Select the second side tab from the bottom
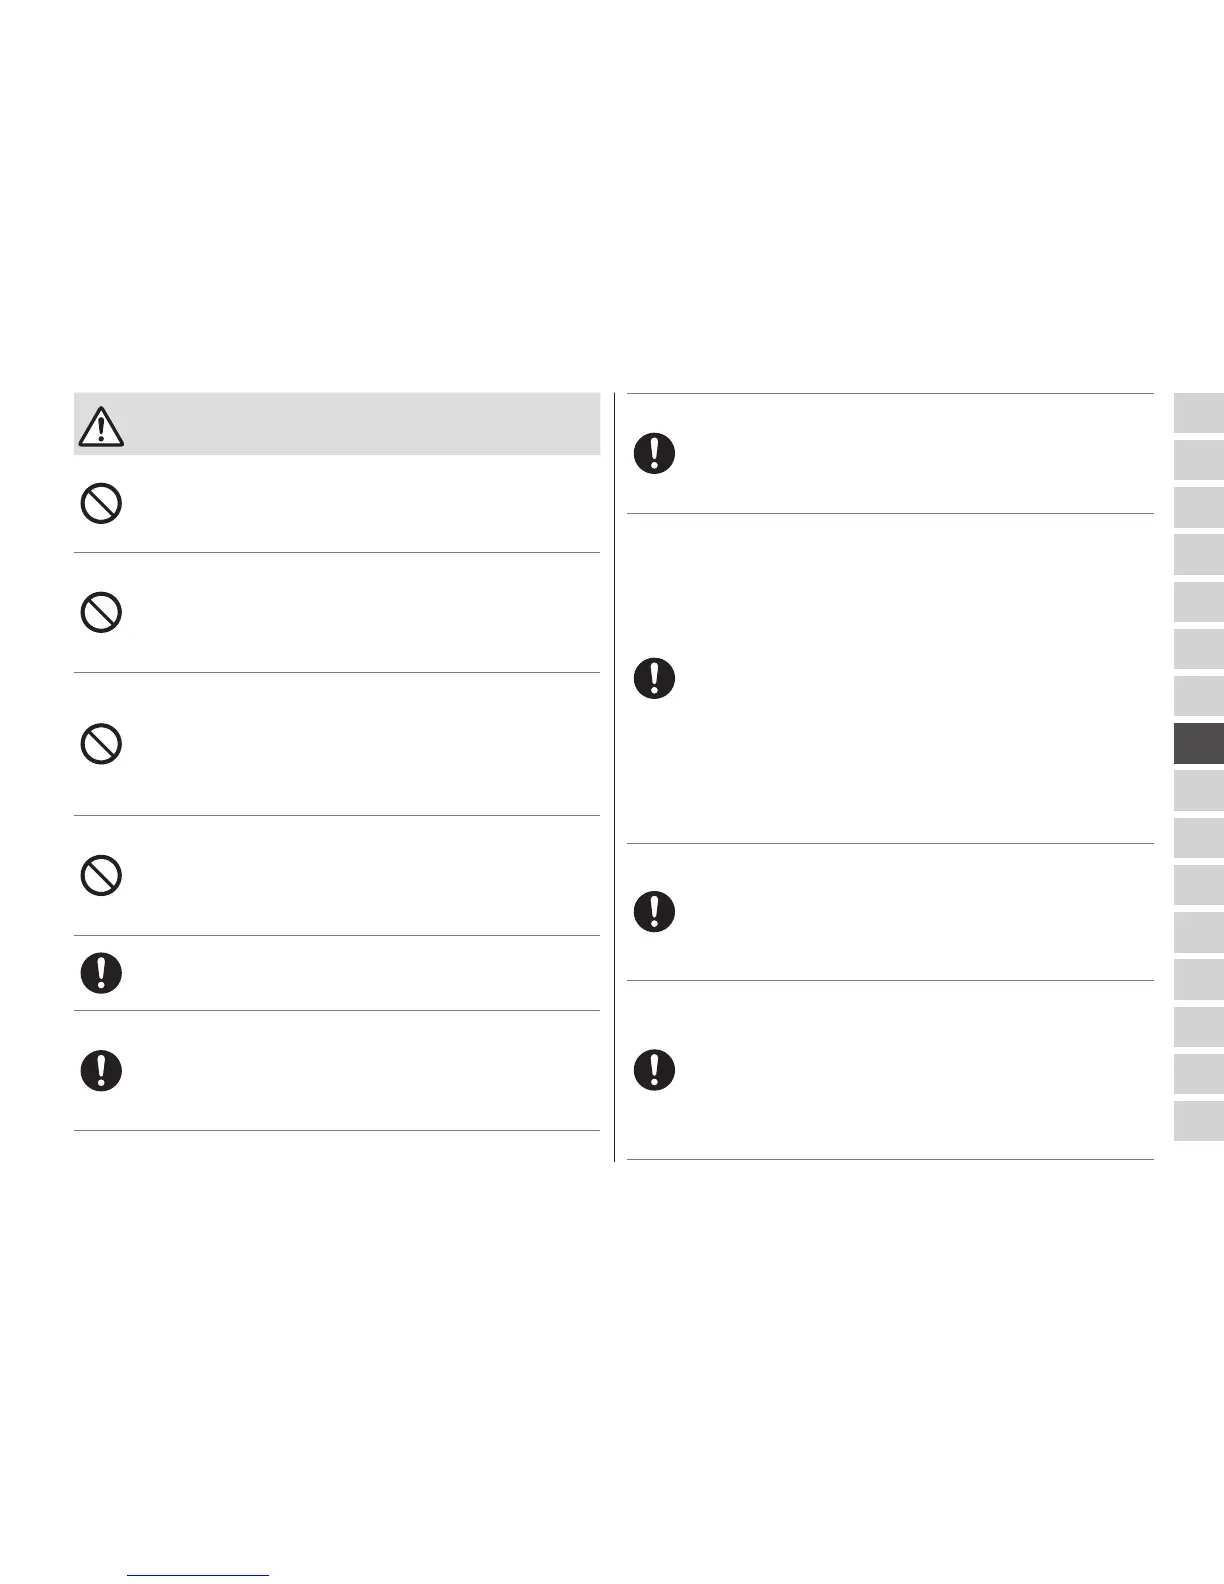Viewport: 1224px width, 1584px height. [1198, 1073]
